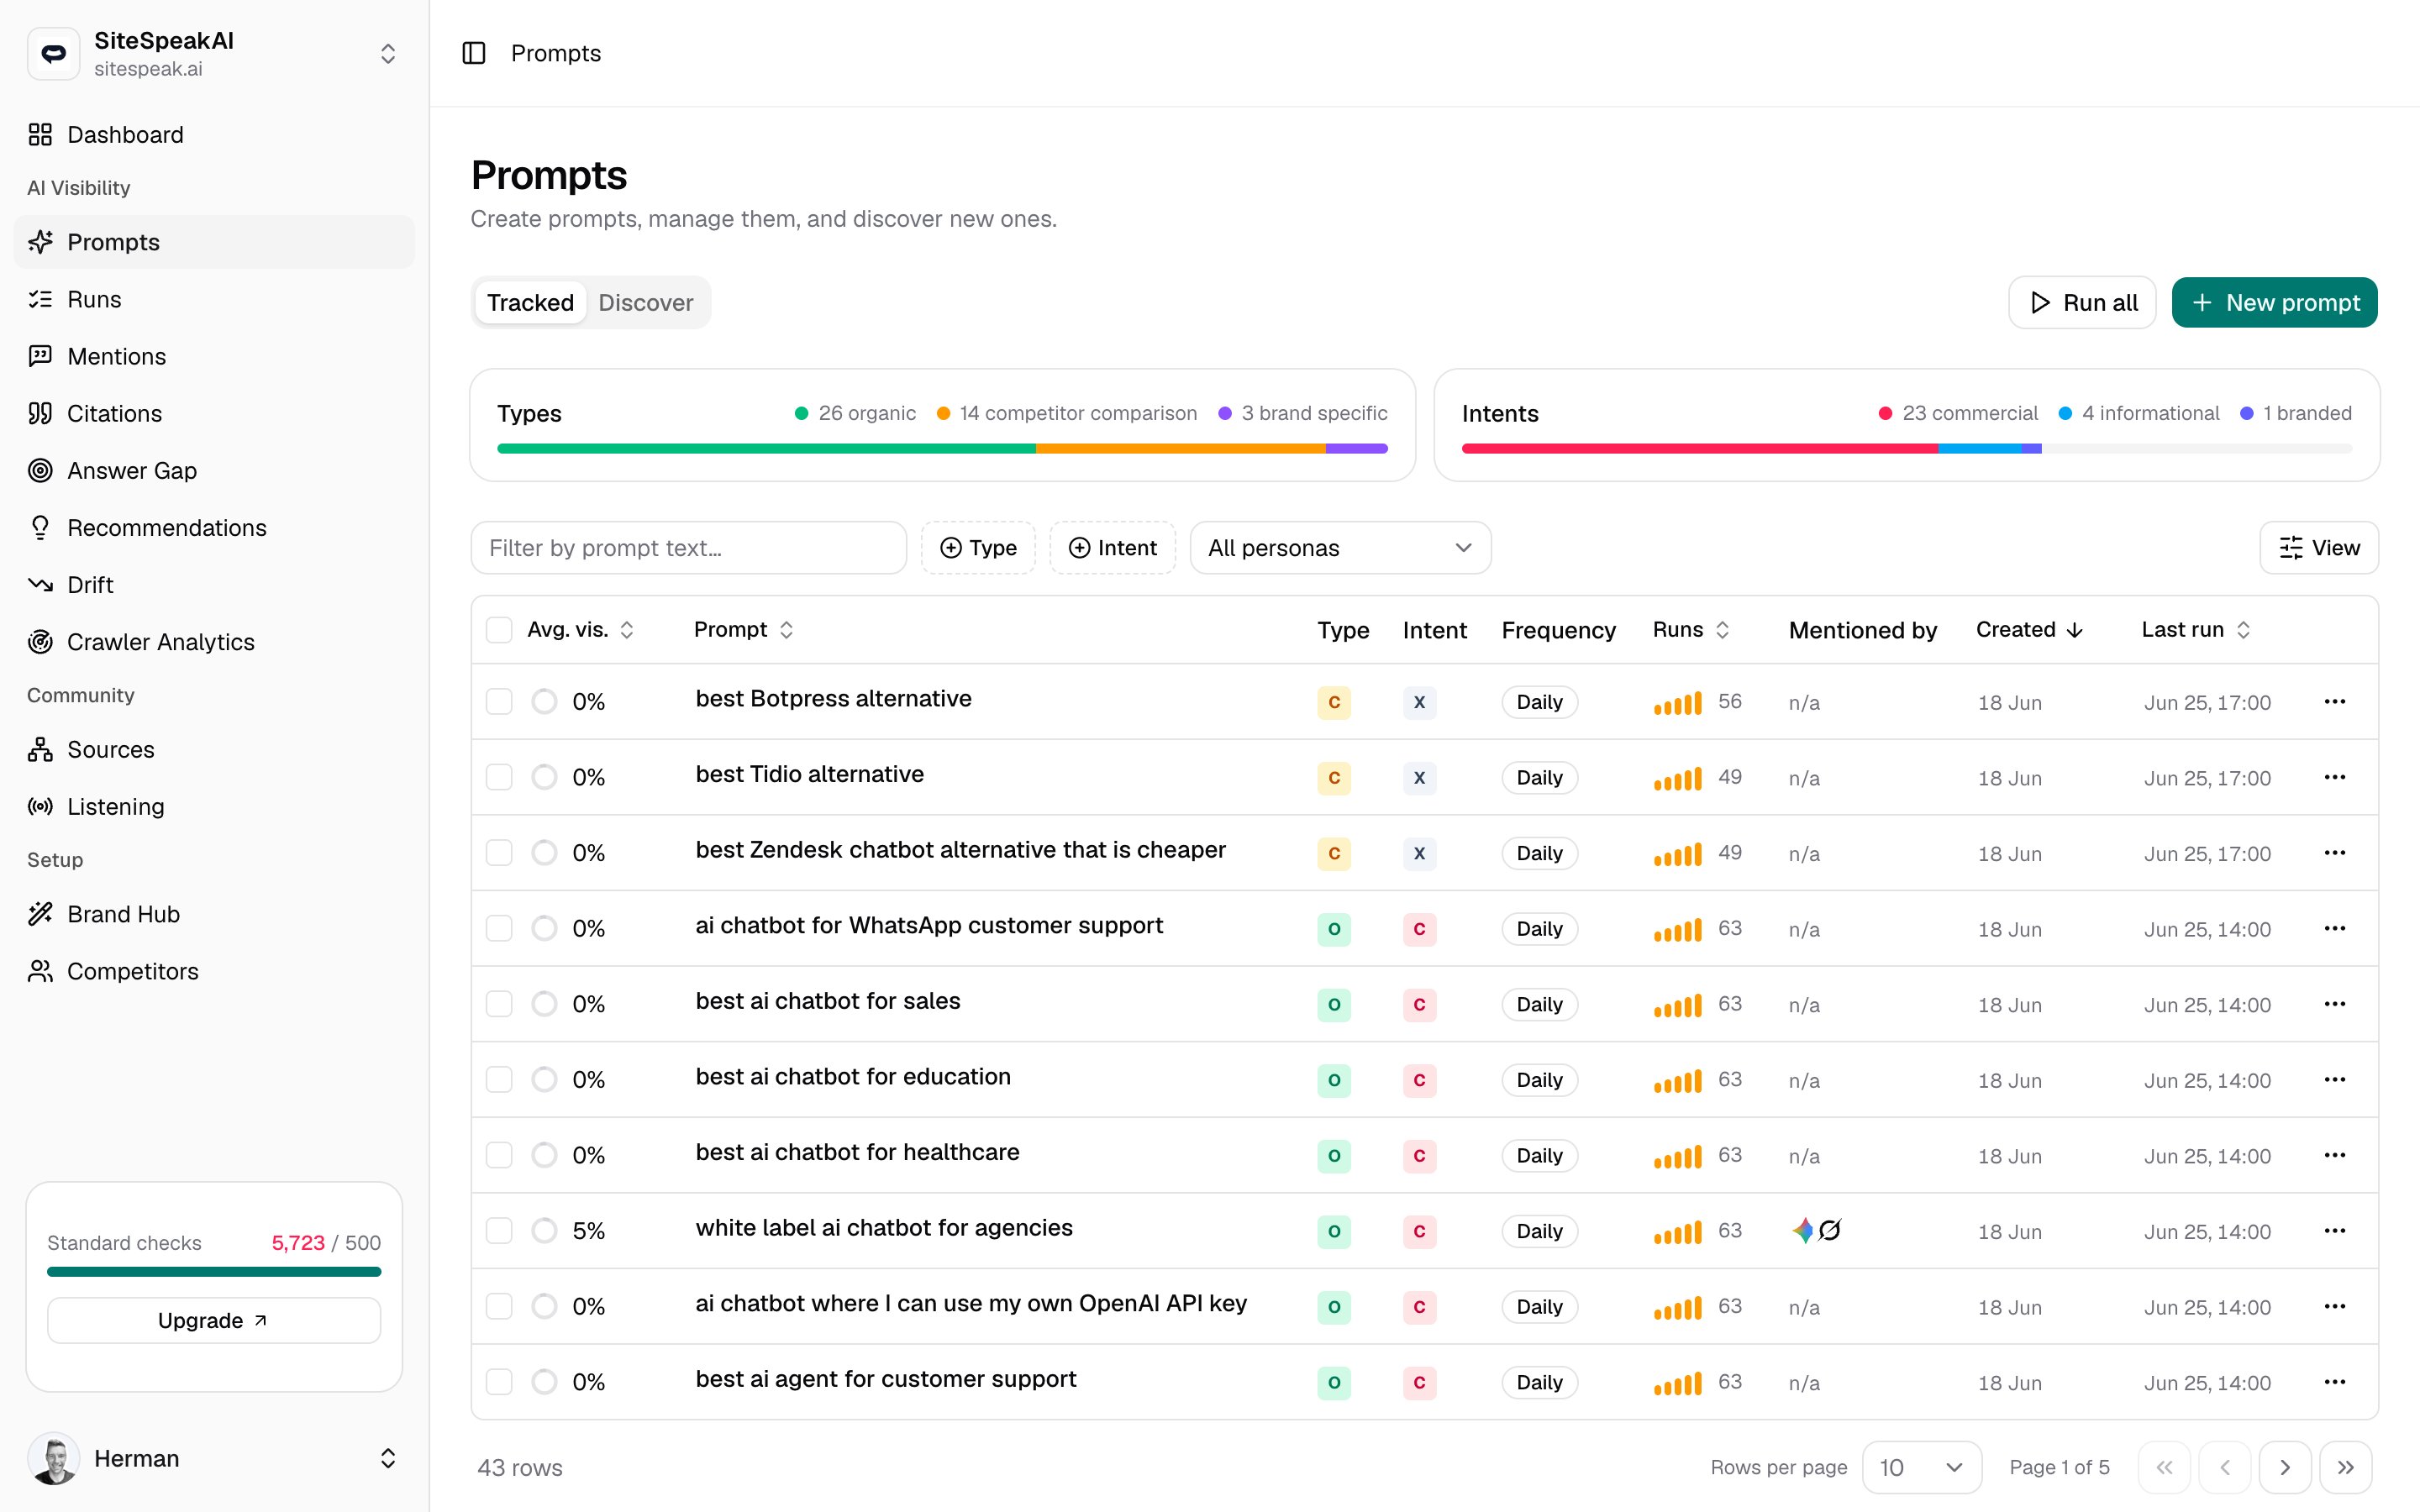
Task: Go to the next page arrow
Action: coord(2285,1467)
